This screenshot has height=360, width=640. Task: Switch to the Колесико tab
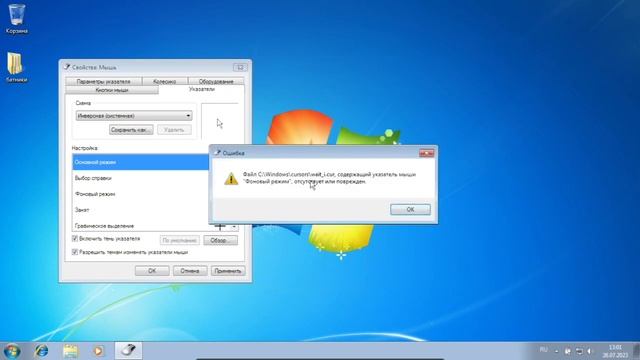click(164, 81)
